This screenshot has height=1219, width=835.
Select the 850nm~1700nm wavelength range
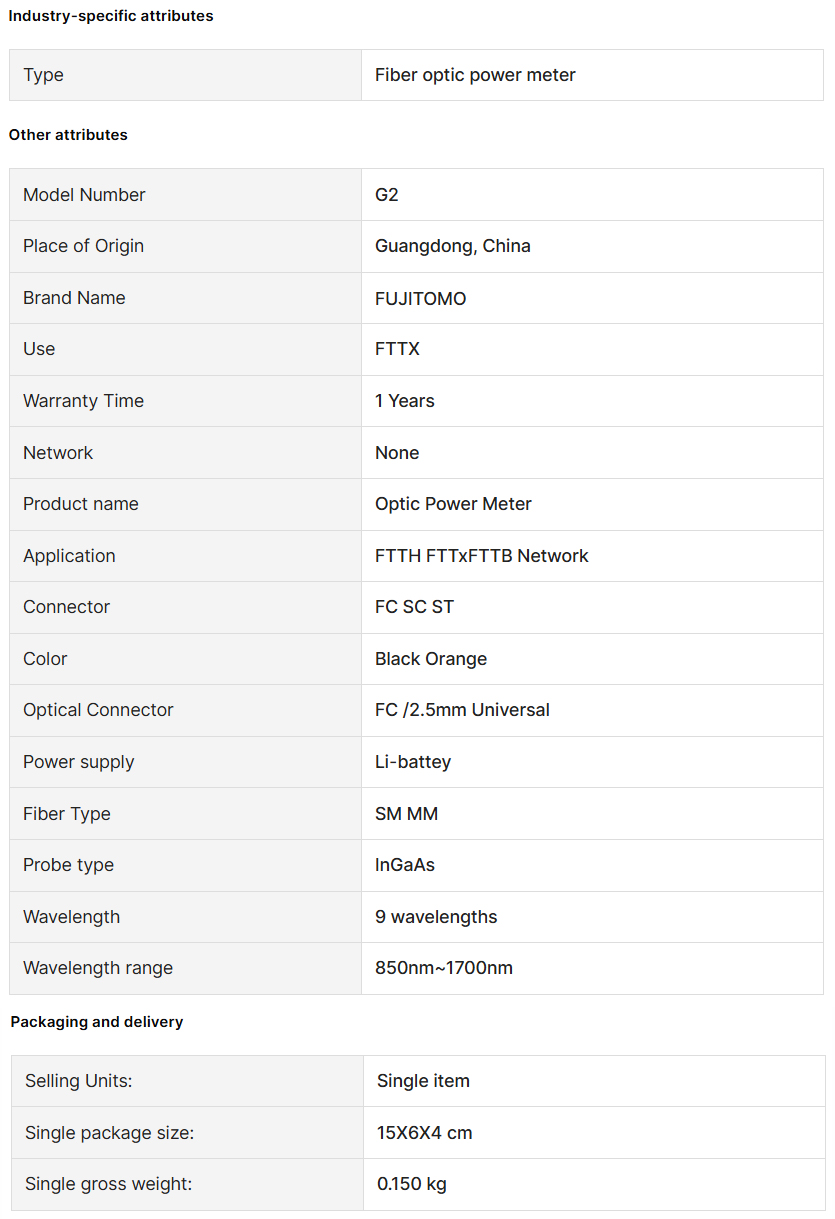point(444,968)
